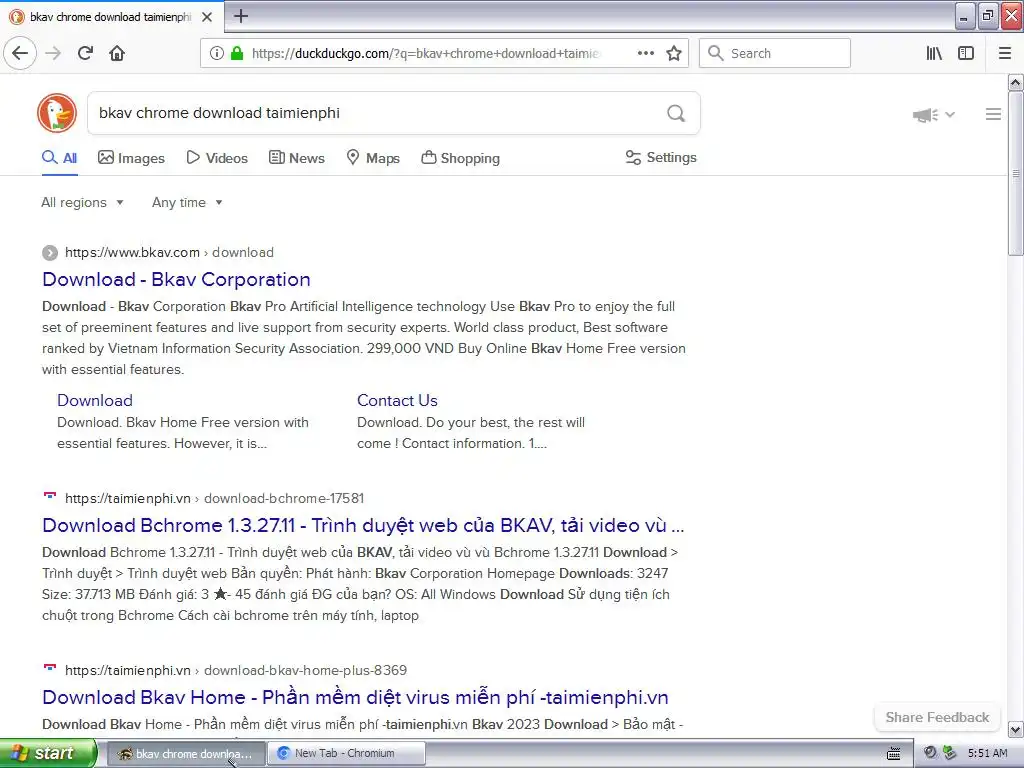The height and width of the screenshot is (768, 1024).
Task: Show site information icon in address bar
Action: [x=216, y=53]
